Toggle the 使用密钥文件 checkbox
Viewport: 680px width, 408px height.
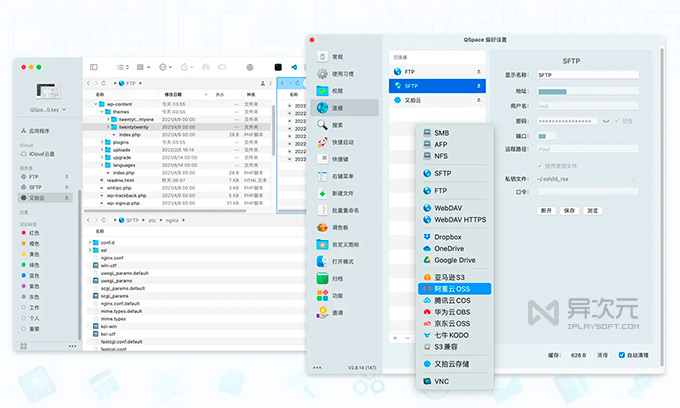[x=540, y=166]
